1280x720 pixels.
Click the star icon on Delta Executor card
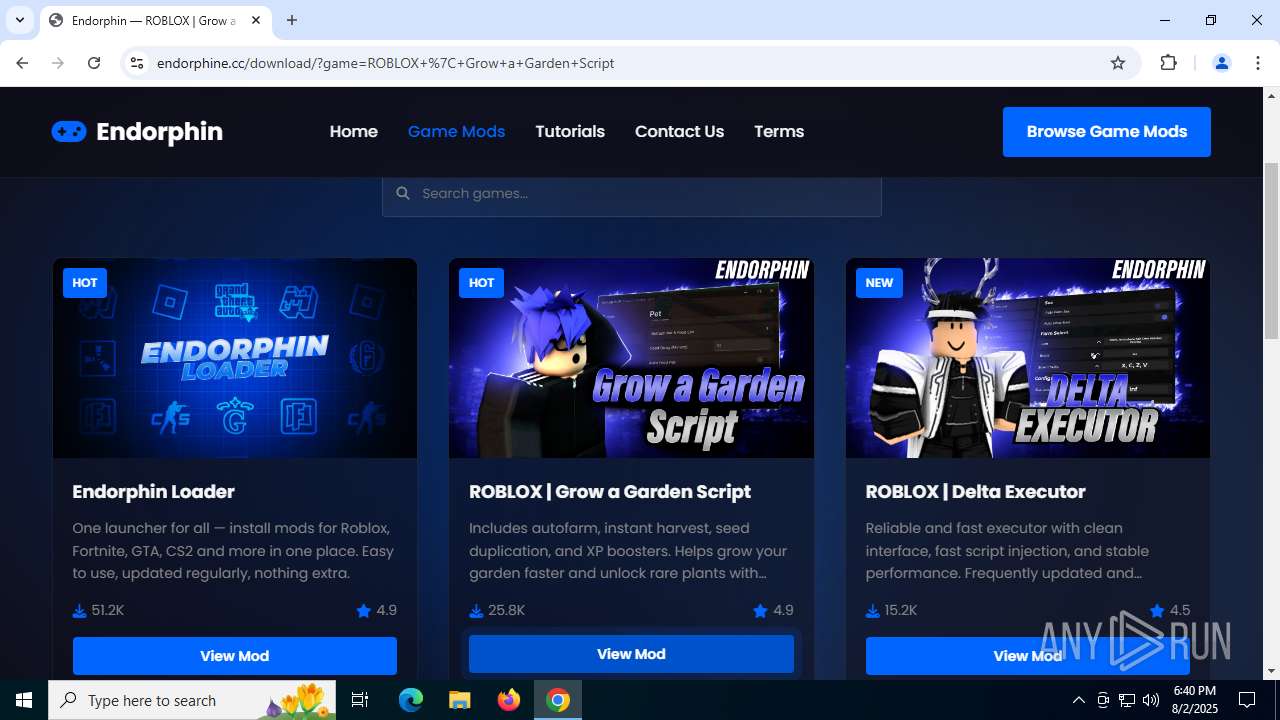1157,610
